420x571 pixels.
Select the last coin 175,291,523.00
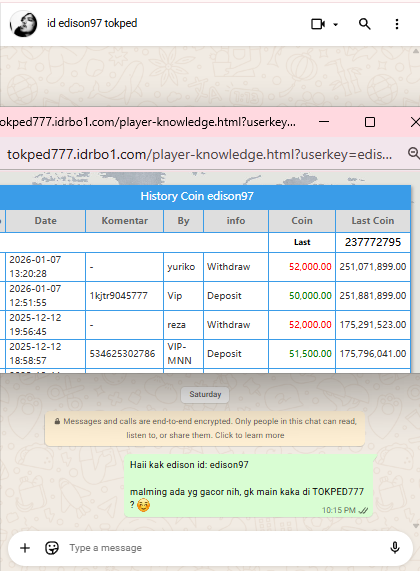point(373,325)
